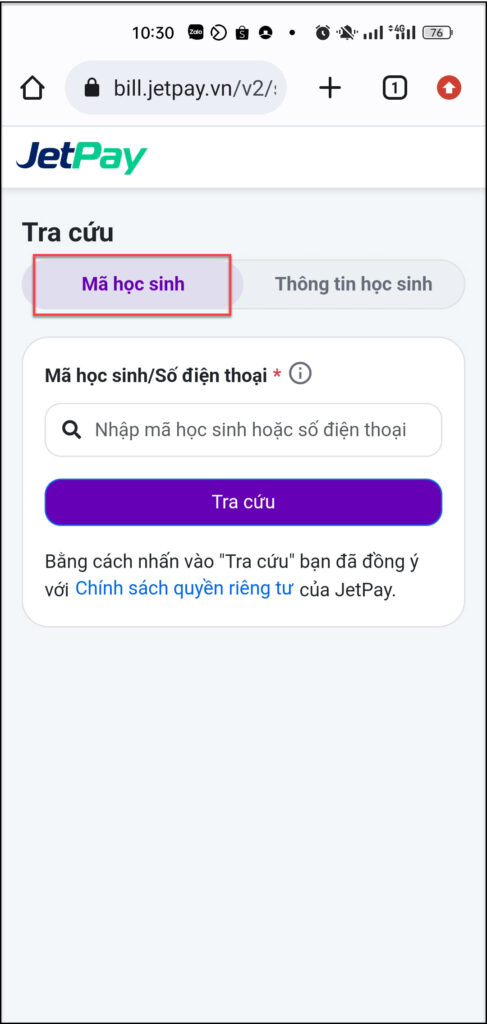Tap the lock icon in address bar
487x1024 pixels.
[x=93, y=88]
